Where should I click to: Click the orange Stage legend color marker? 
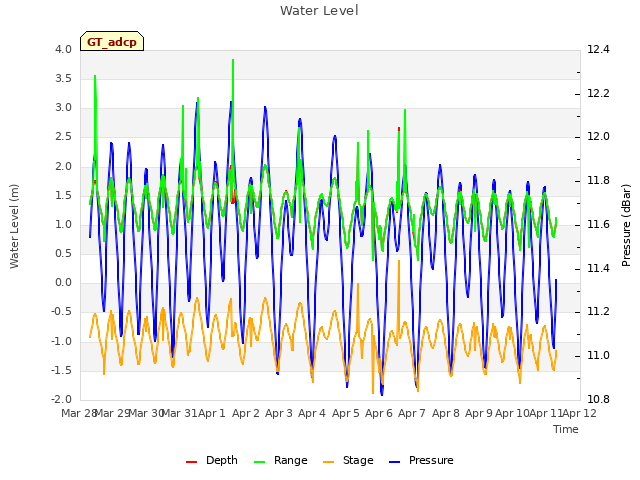328,462
